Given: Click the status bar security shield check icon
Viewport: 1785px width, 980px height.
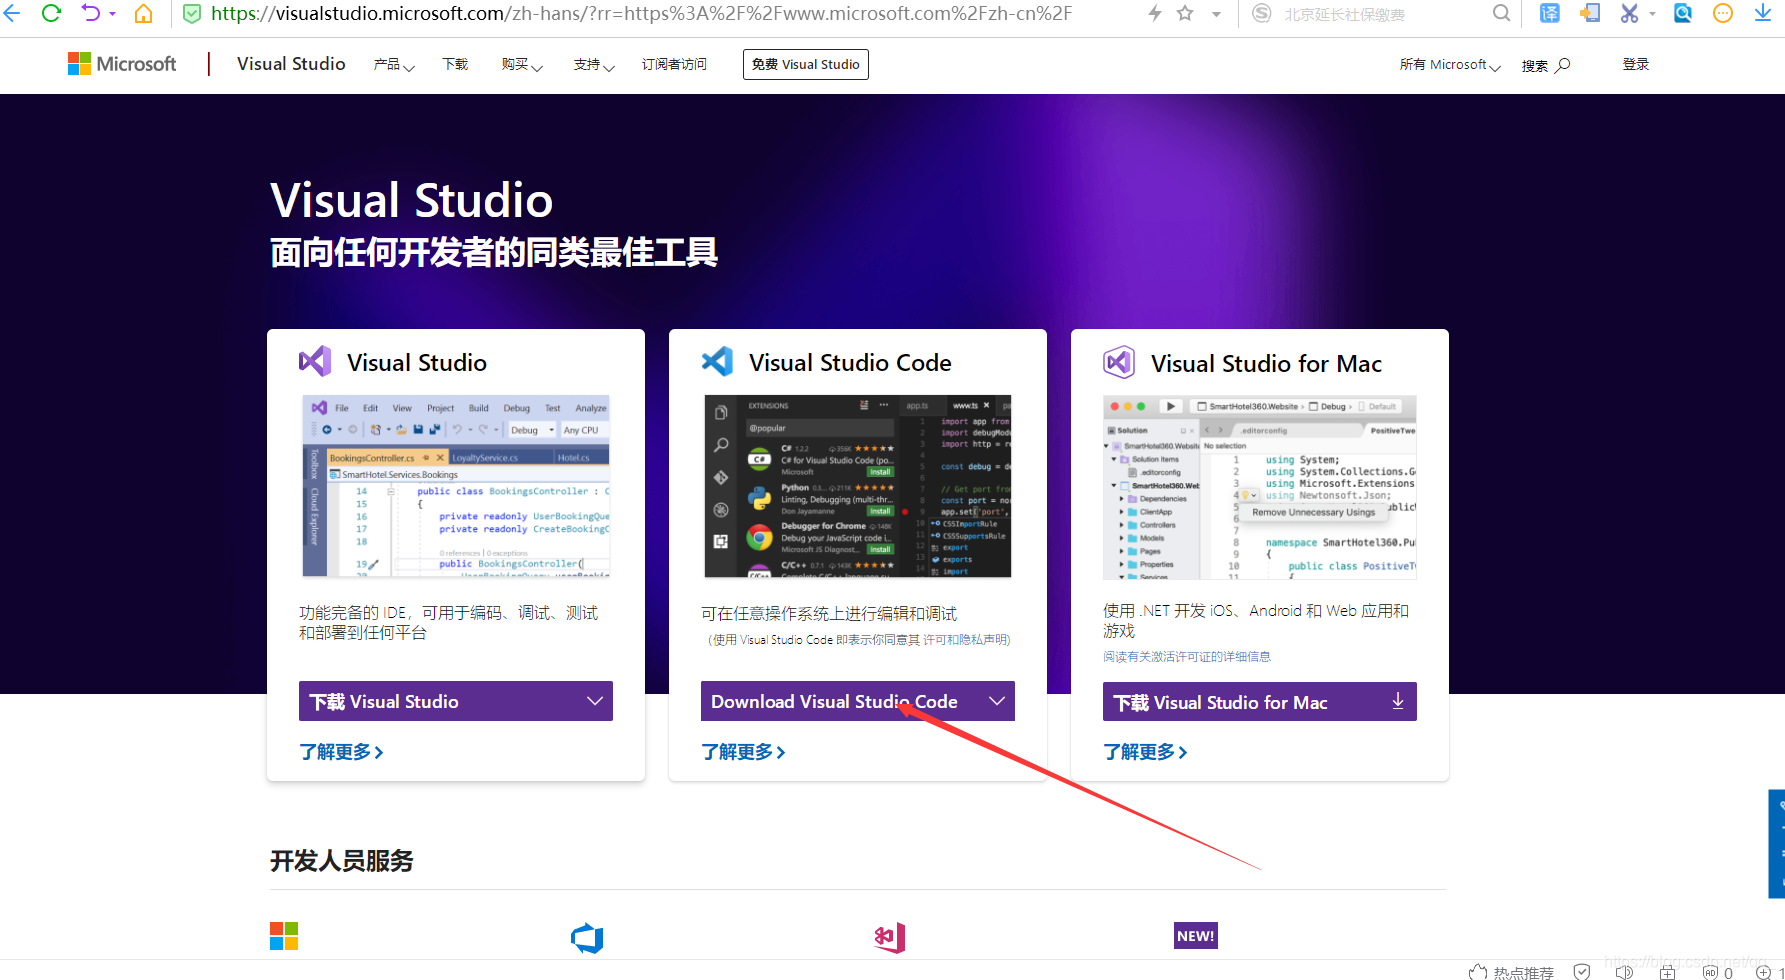Looking at the screenshot, I should 1582,972.
